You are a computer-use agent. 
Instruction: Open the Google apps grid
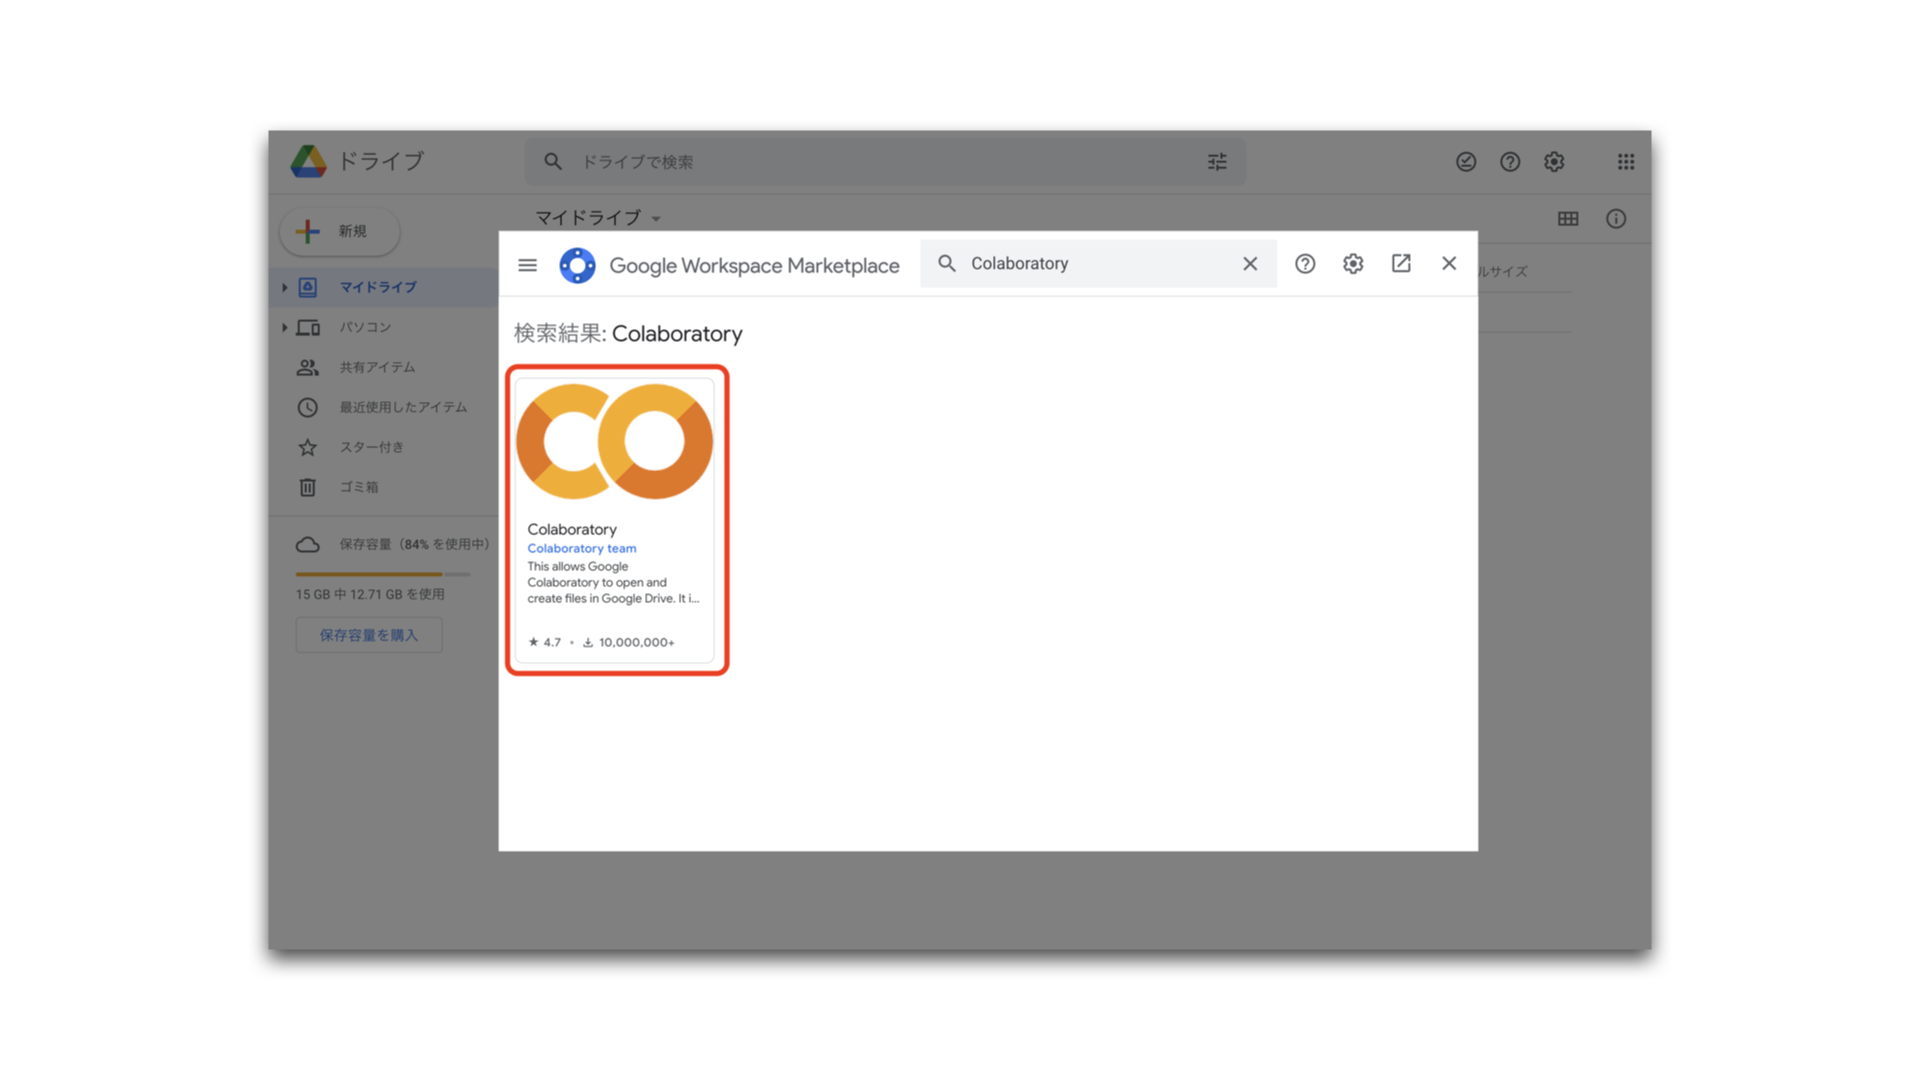[x=1626, y=161]
